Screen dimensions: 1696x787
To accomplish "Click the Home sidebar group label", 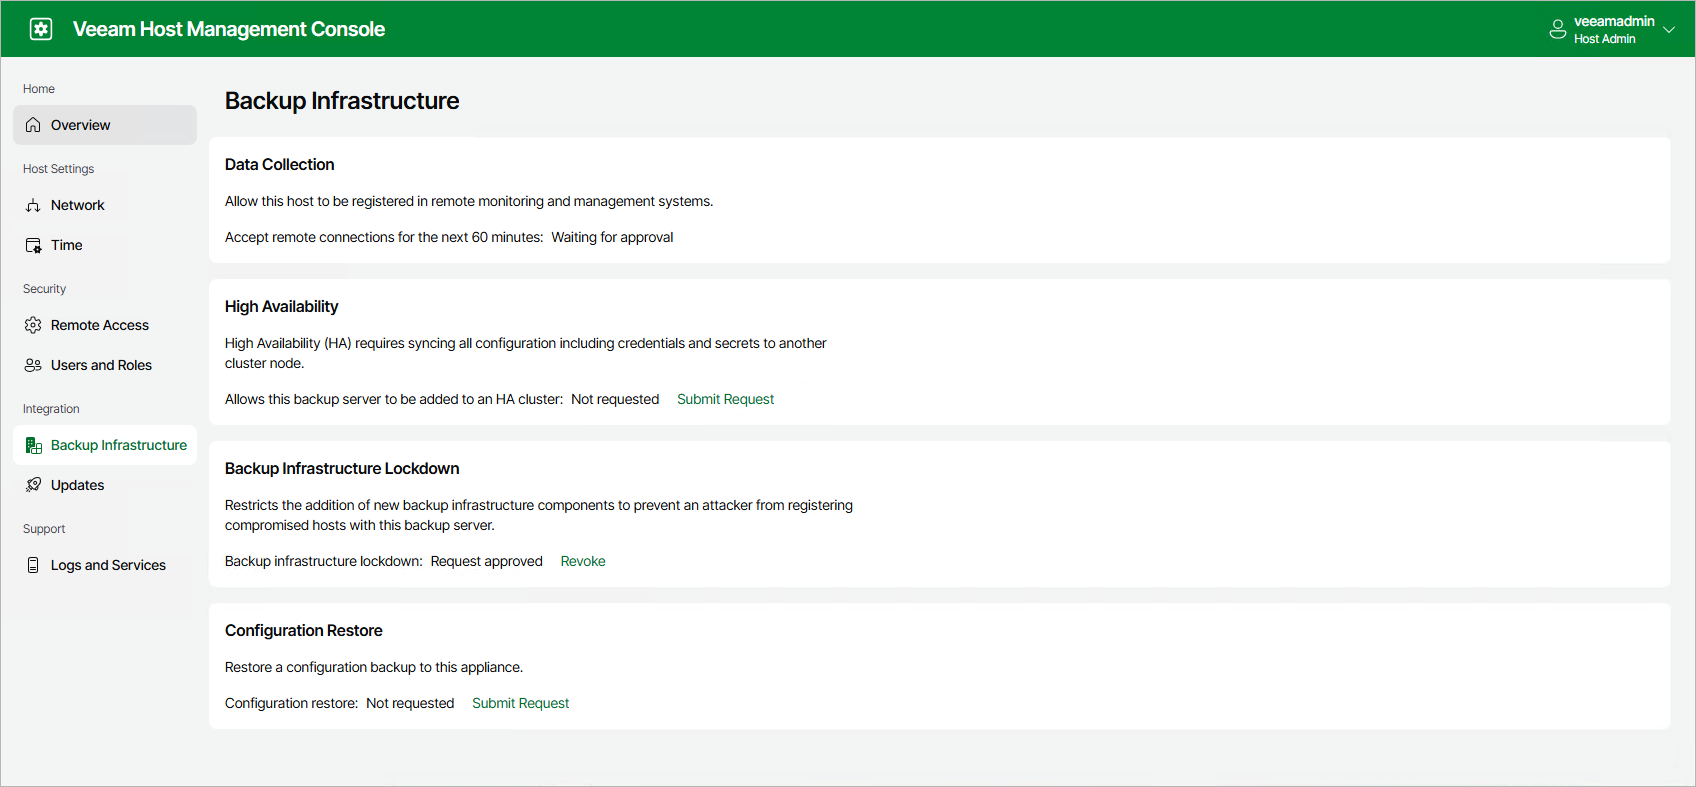I will point(39,89).
